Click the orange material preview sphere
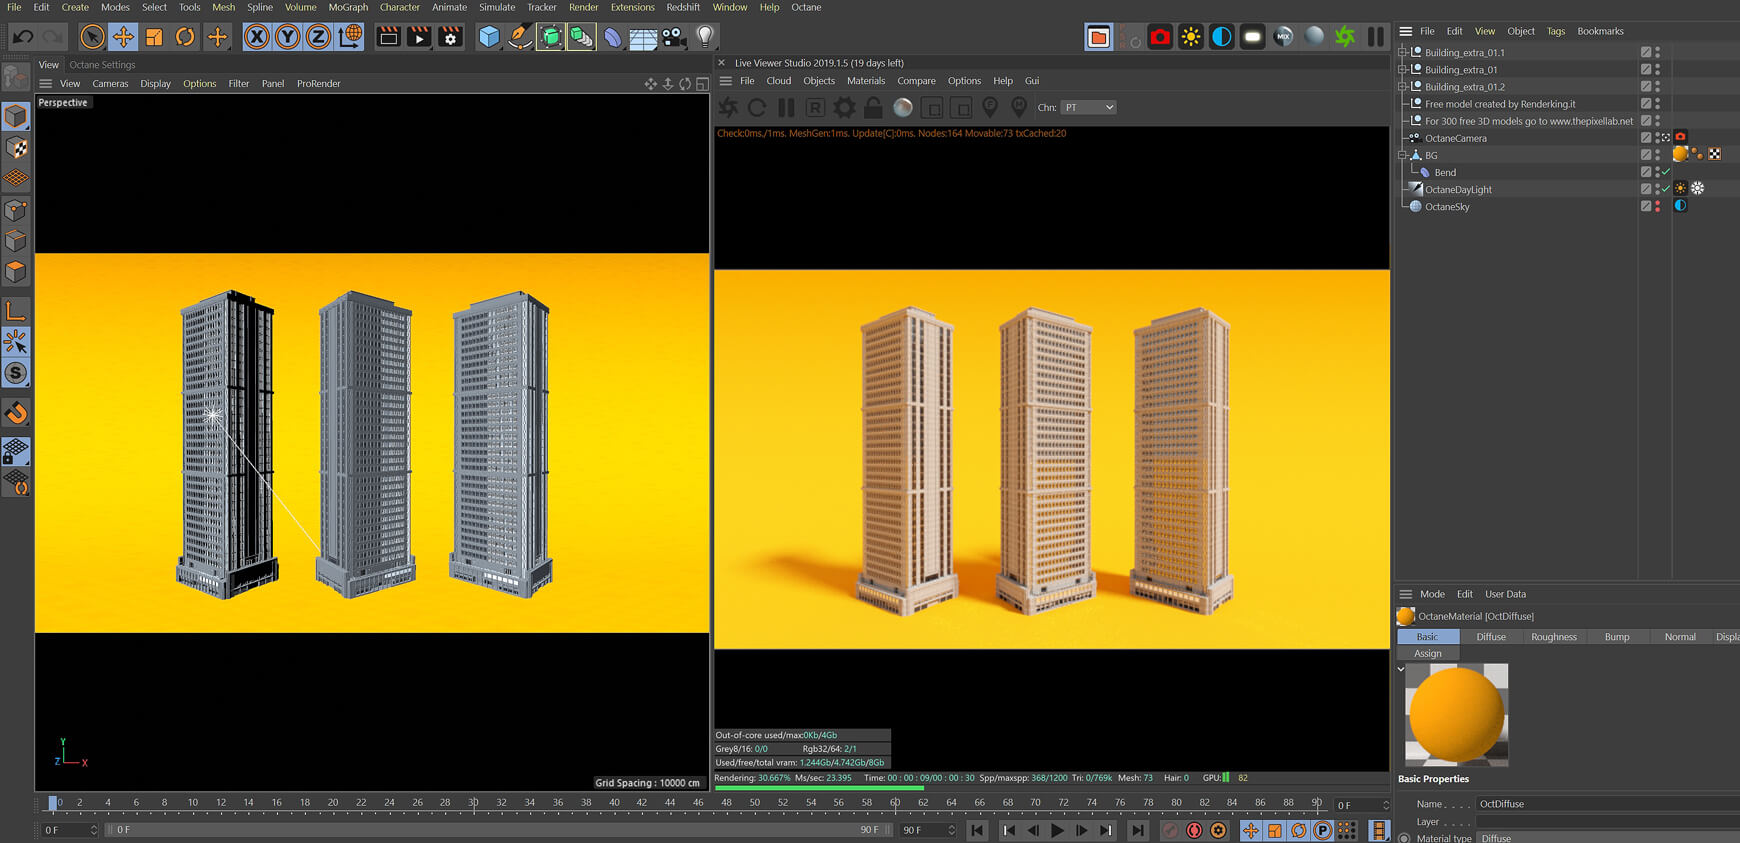This screenshot has width=1740, height=843. point(1456,714)
